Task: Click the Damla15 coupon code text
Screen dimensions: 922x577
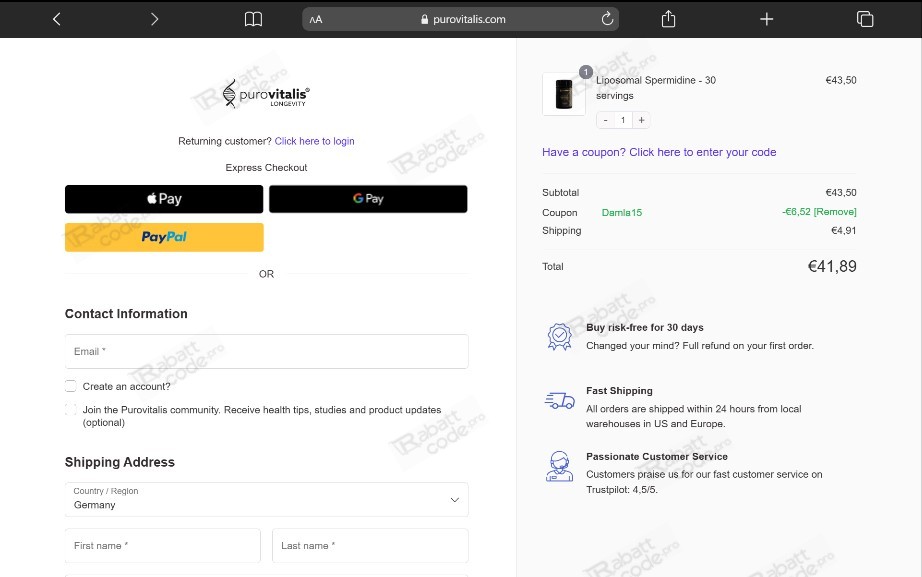Action: pyautogui.click(x=622, y=213)
